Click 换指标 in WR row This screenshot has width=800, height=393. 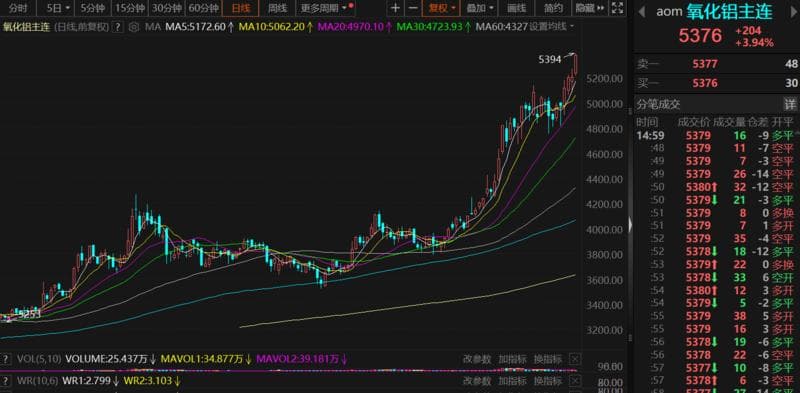[547, 381]
